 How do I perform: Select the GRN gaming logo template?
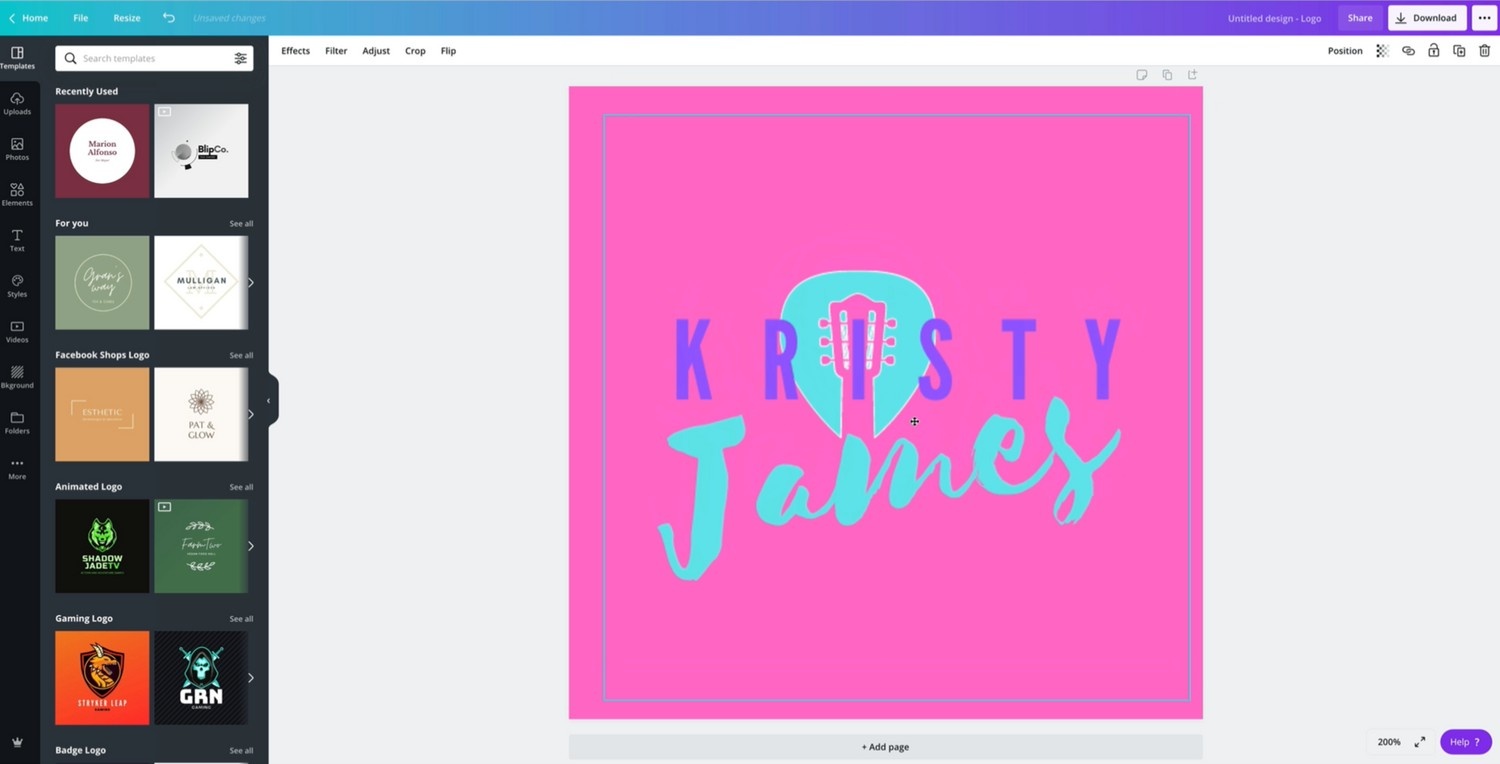coord(201,678)
